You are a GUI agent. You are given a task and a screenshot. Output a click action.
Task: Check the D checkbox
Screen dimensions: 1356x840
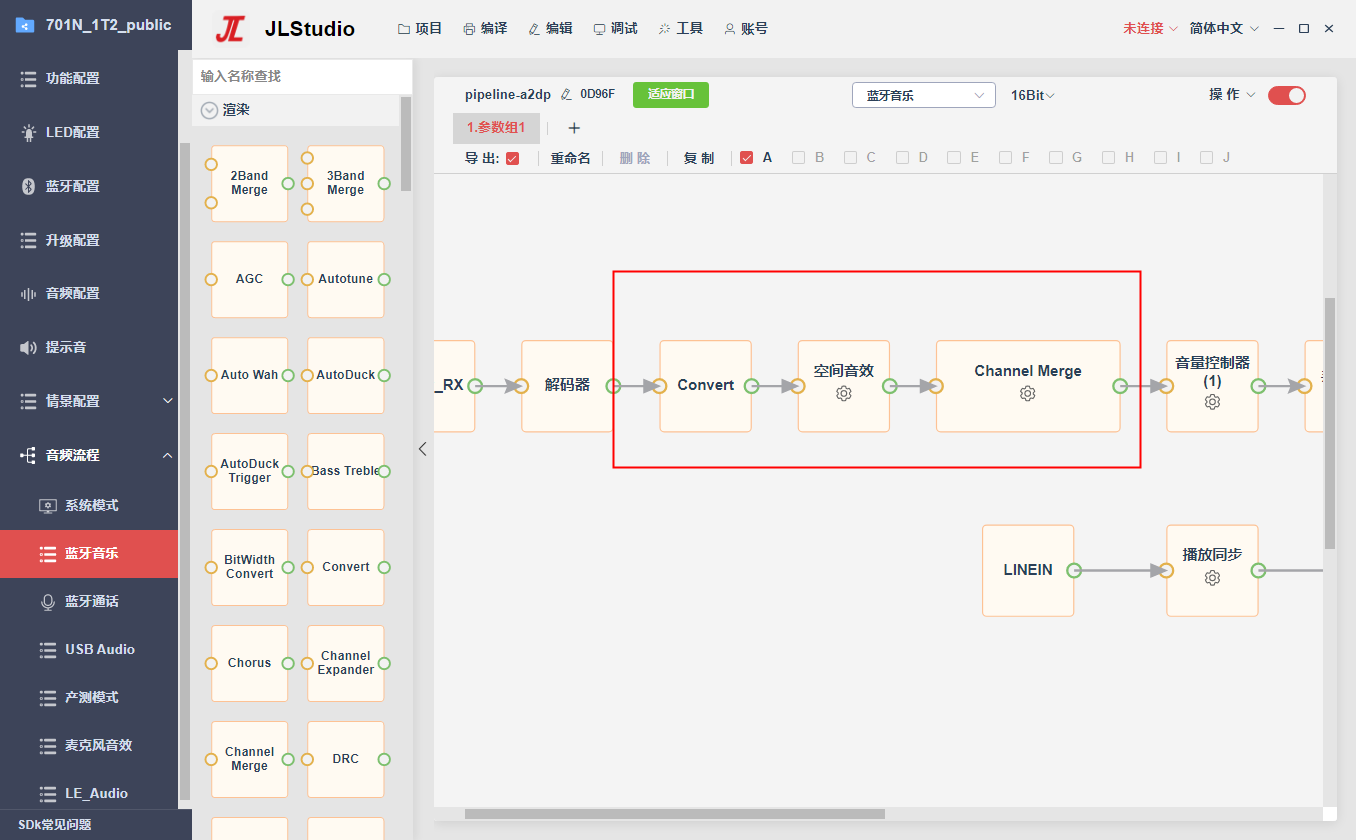902,158
